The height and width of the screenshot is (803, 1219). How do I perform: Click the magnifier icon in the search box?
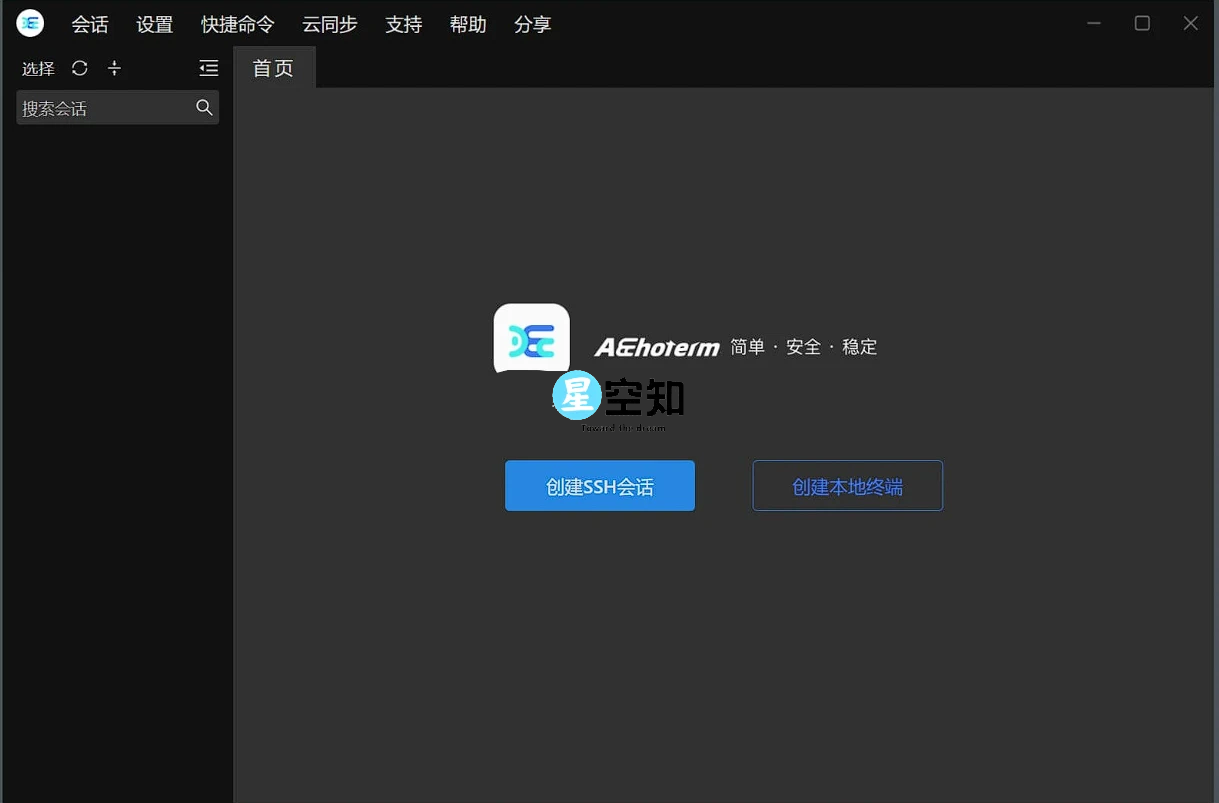[x=204, y=107]
